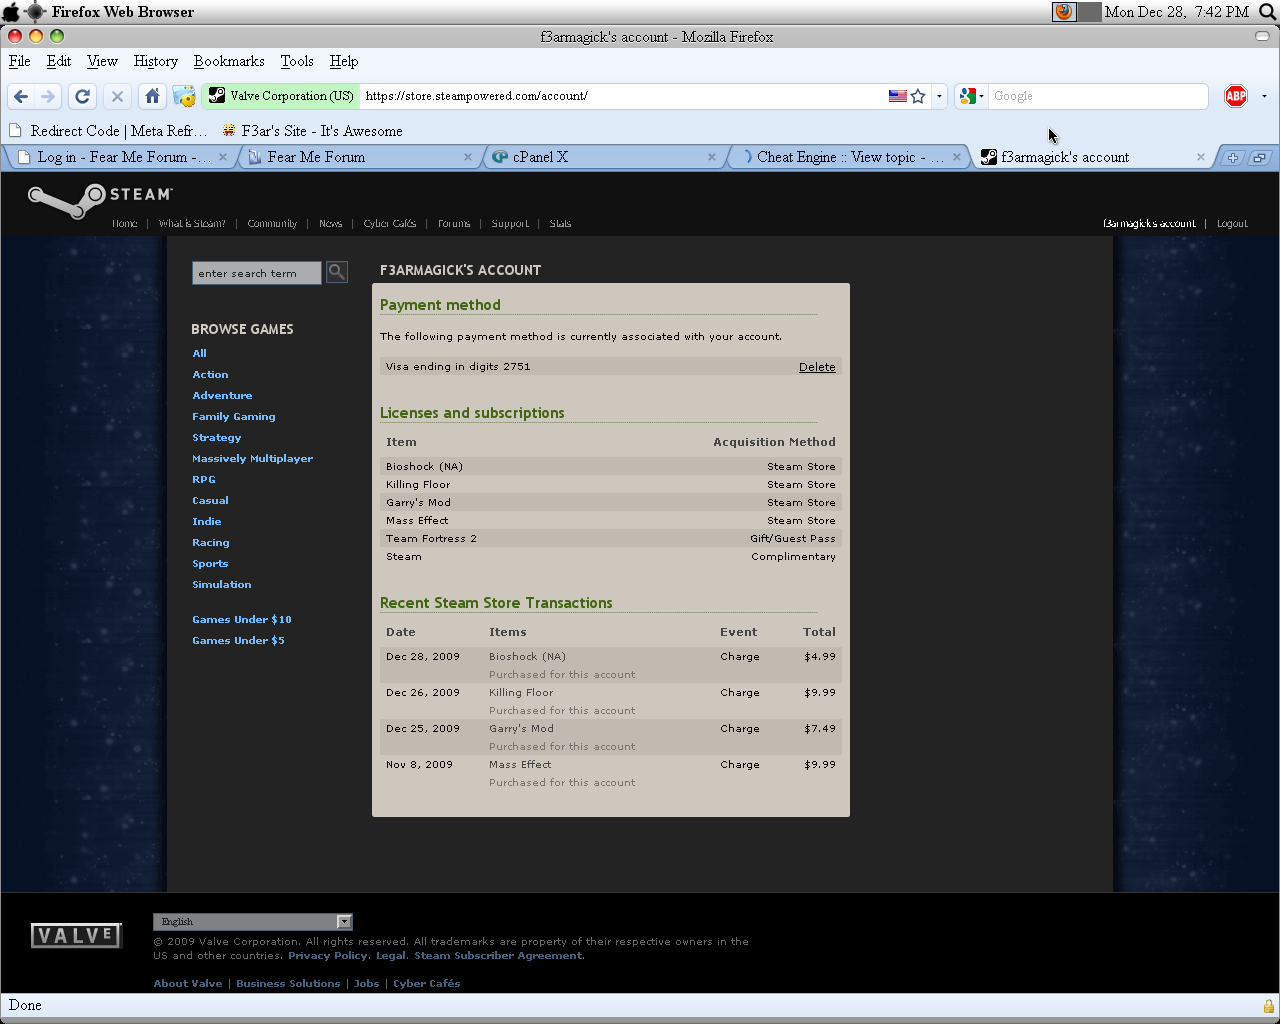Open the English language dropdown
This screenshot has height=1024, width=1280.
(253, 922)
